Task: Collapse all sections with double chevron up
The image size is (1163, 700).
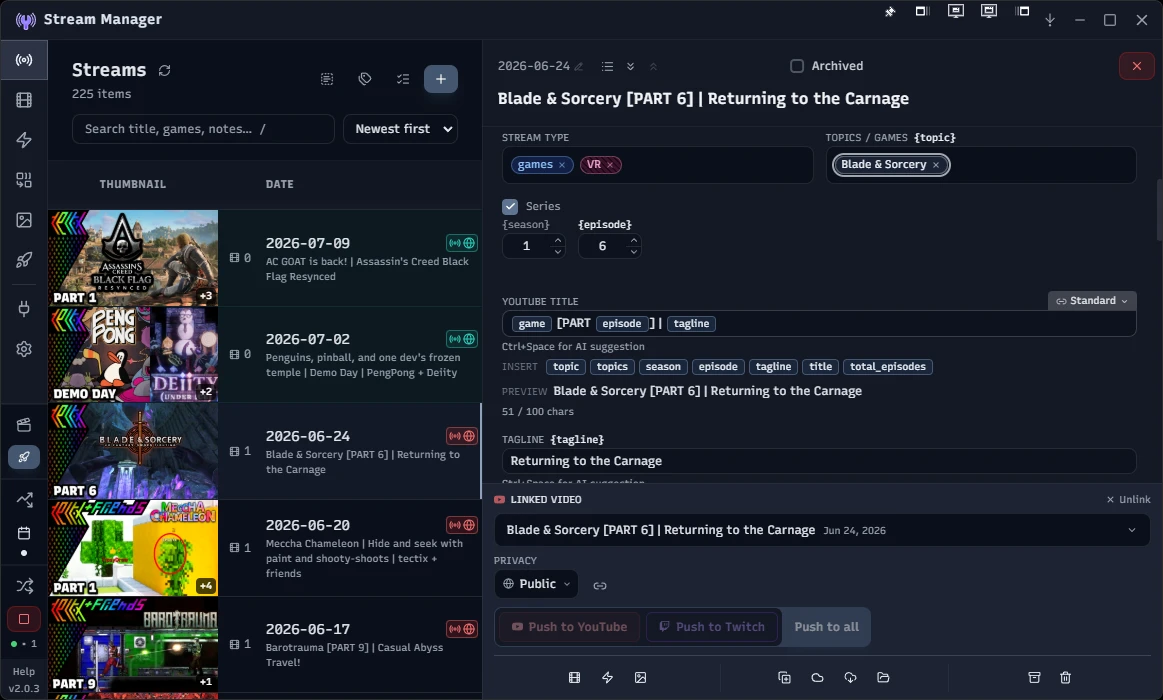Action: pyautogui.click(x=653, y=67)
